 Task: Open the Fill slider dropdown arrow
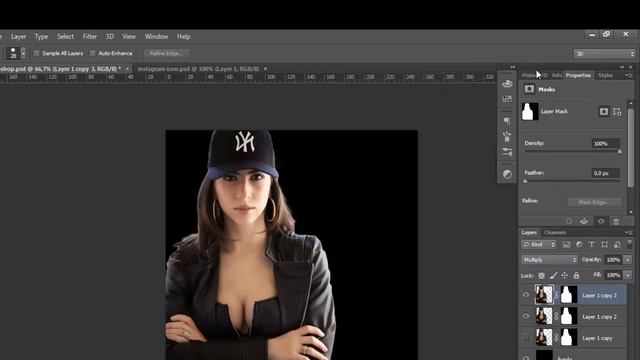click(x=628, y=275)
